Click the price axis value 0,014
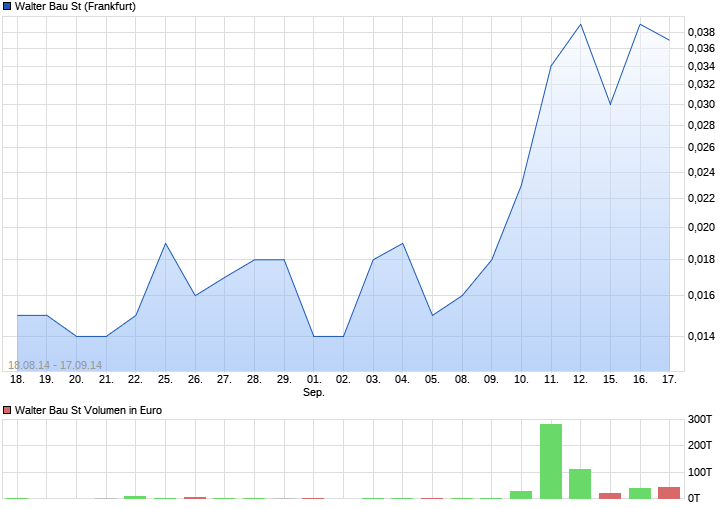Screen dimensions: 726x508 tap(701, 336)
